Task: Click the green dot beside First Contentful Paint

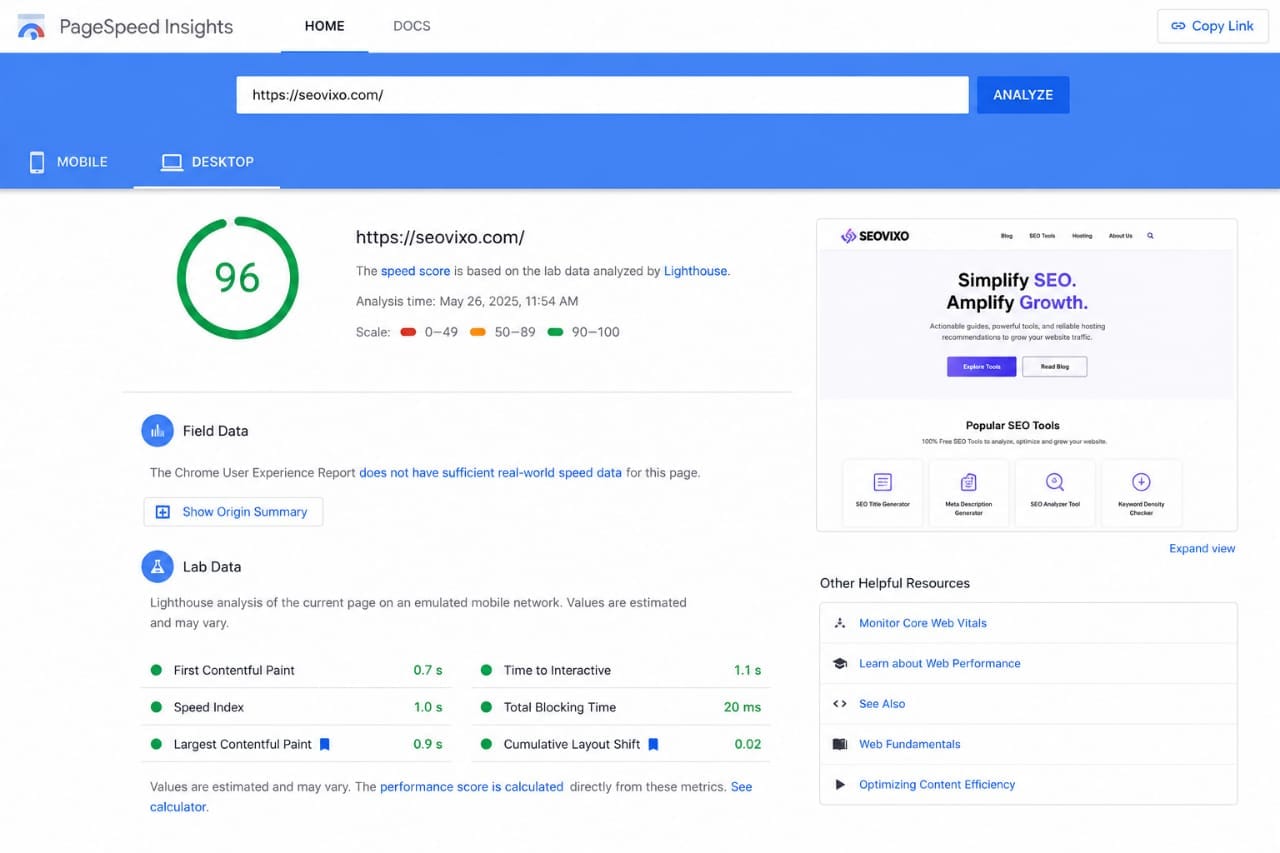Action: click(156, 670)
